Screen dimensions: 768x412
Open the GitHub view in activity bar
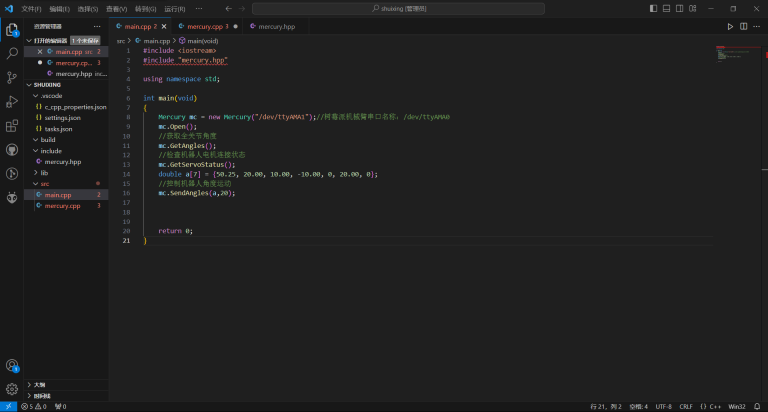(12, 150)
